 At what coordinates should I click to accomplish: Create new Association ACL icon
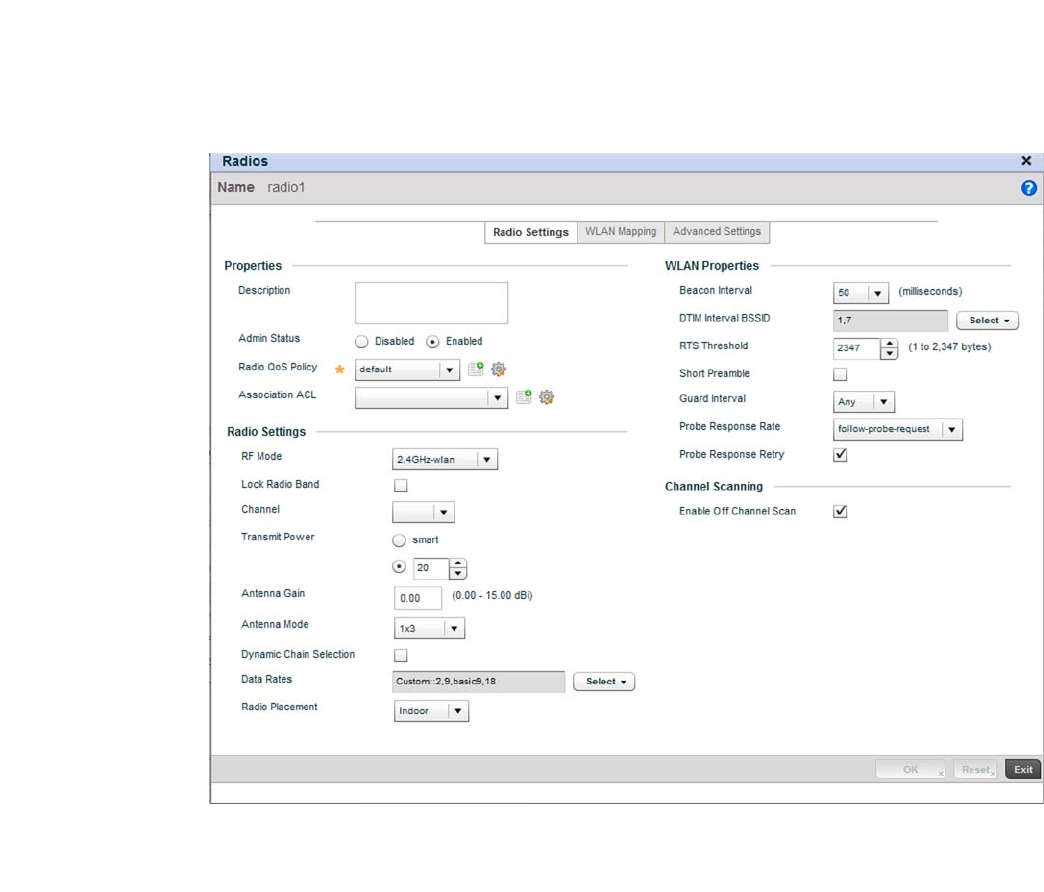click(524, 397)
